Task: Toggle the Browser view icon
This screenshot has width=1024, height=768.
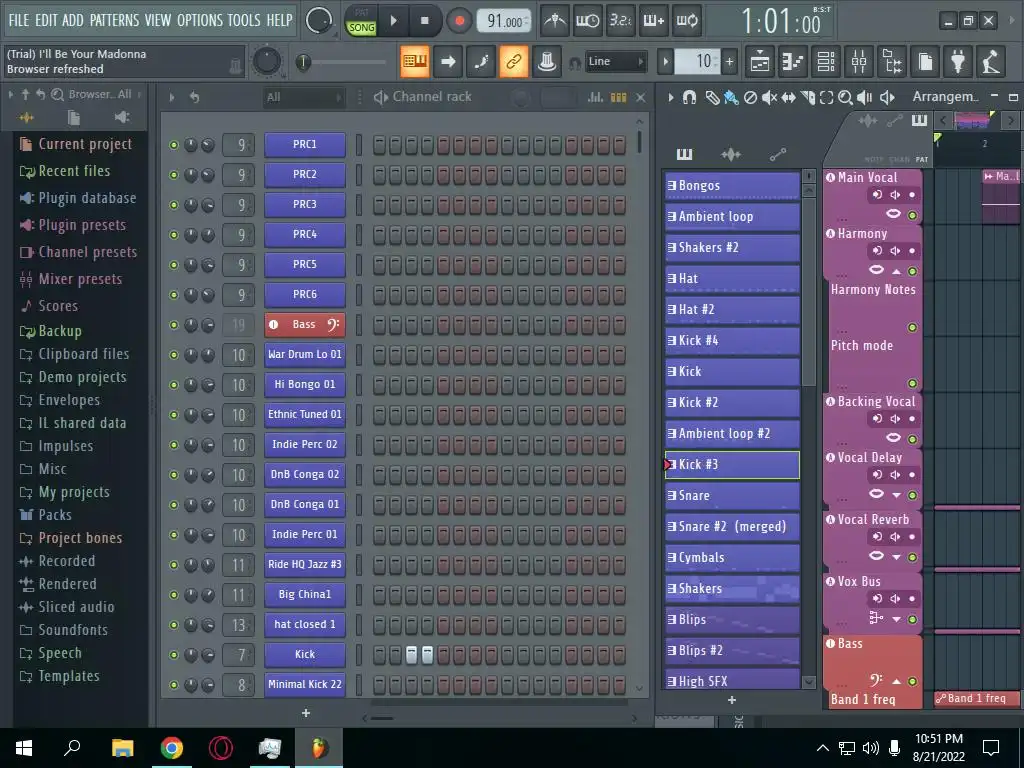Action: coord(892,62)
